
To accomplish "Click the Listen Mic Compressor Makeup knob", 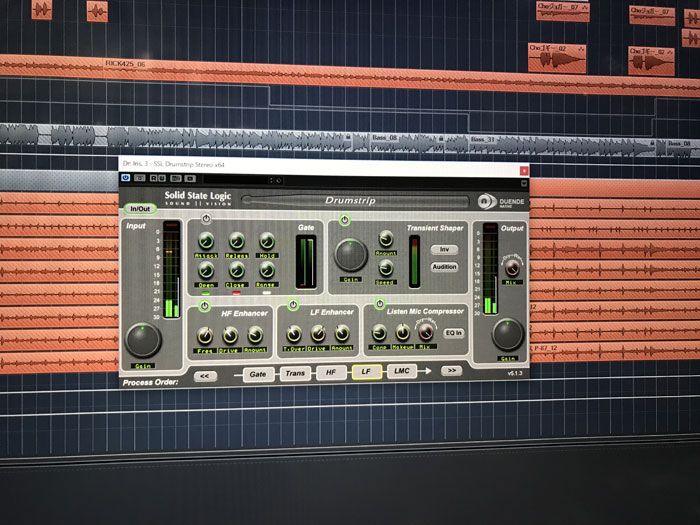I will [x=402, y=333].
